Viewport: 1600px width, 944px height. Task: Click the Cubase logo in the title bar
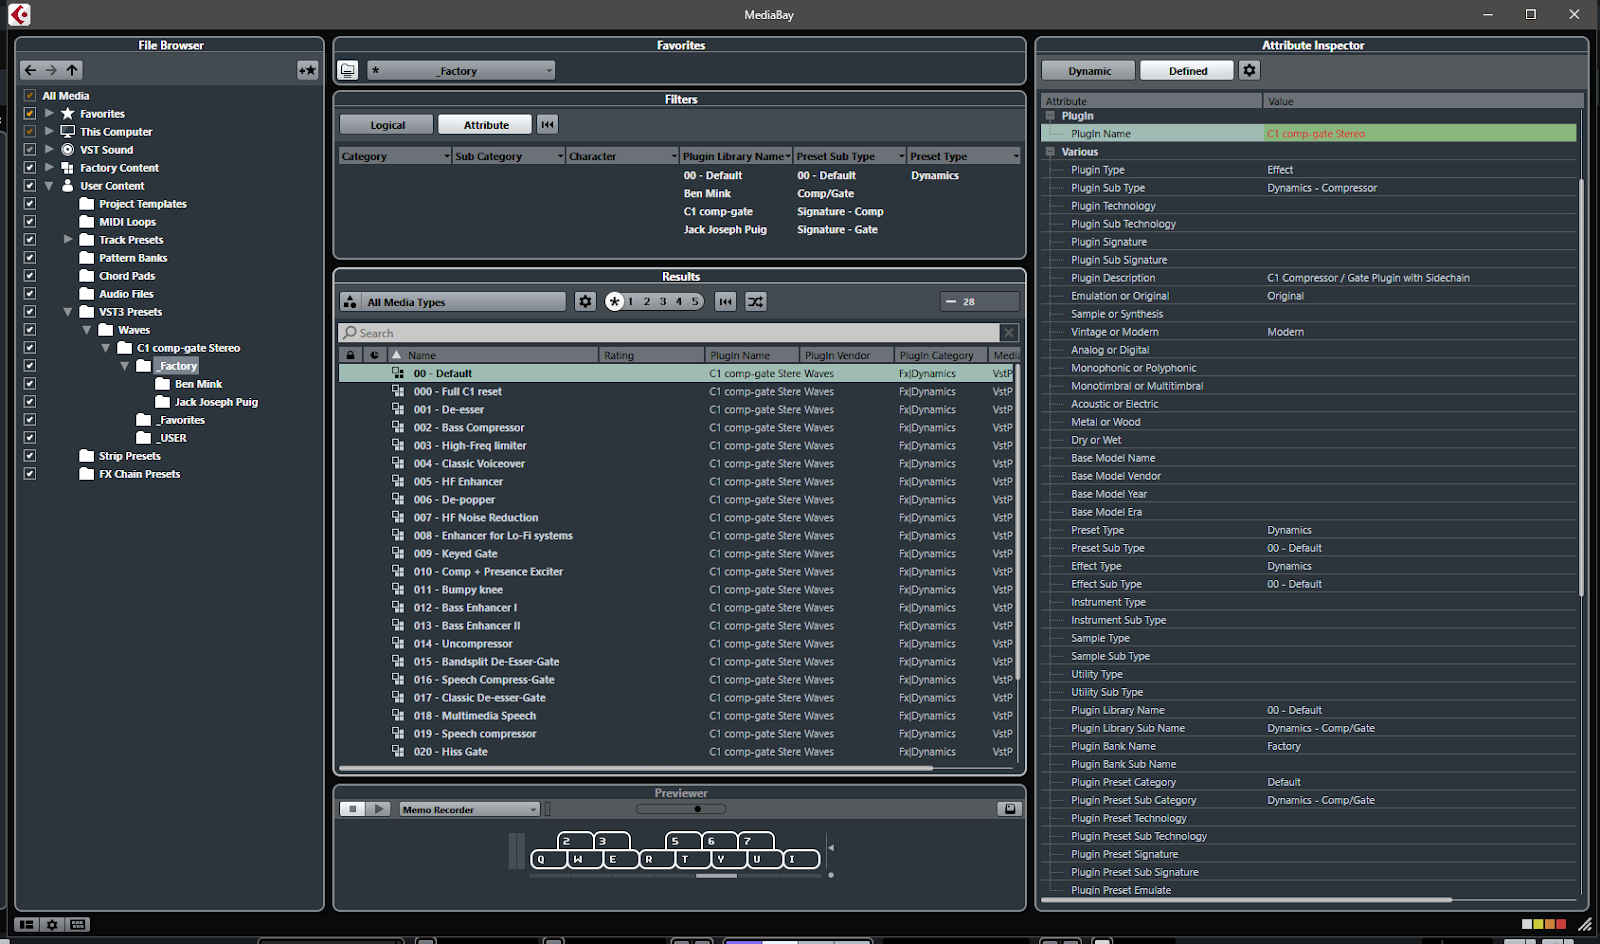coord(19,14)
